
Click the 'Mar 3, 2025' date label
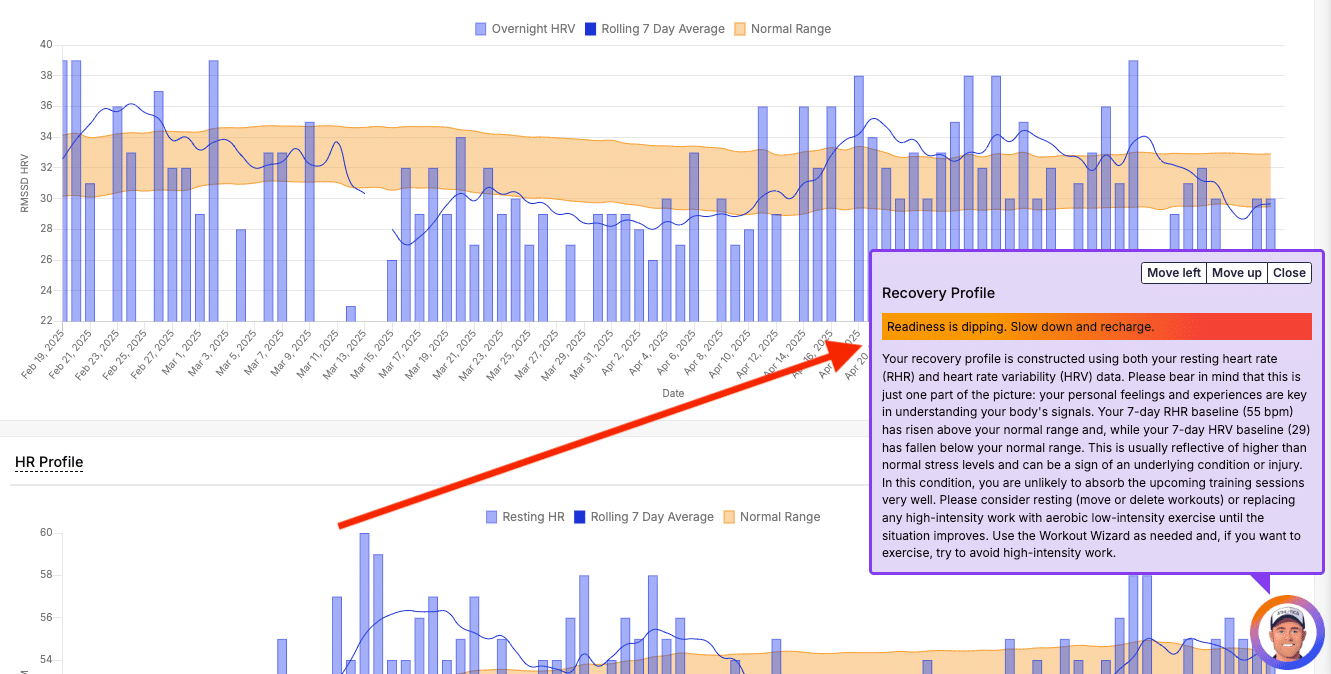tap(208, 354)
